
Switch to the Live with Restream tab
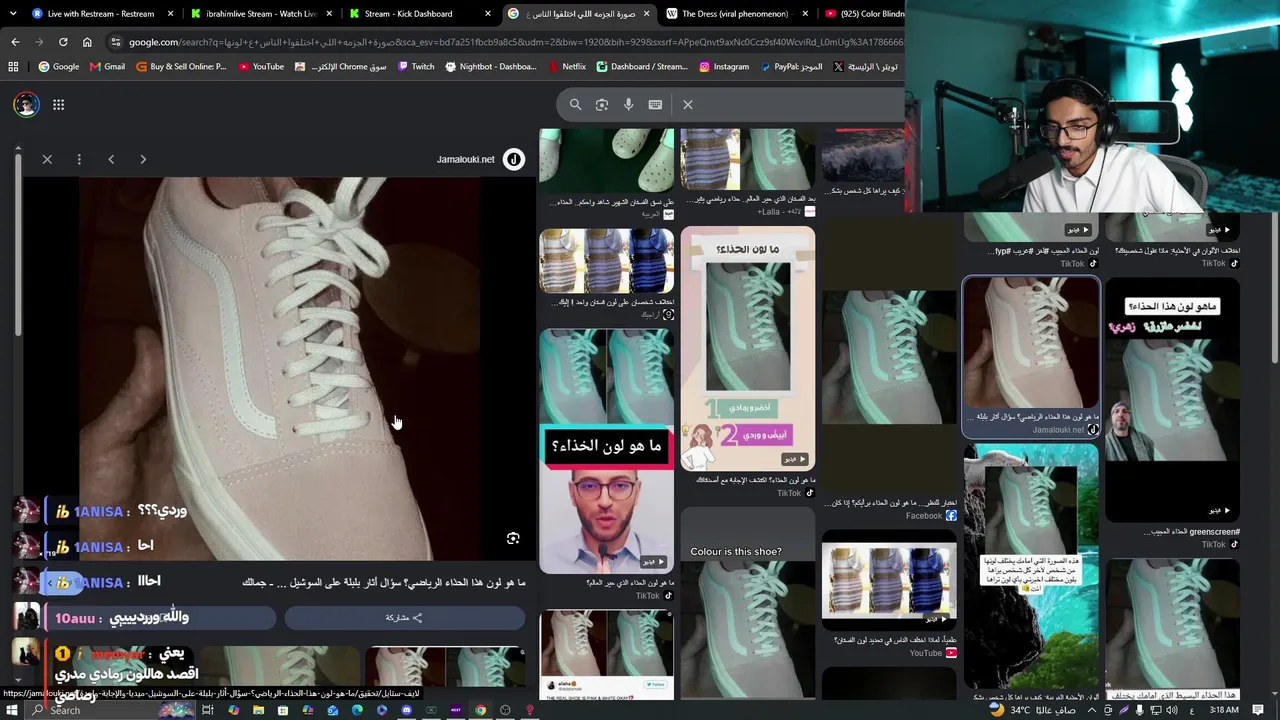click(x=100, y=14)
